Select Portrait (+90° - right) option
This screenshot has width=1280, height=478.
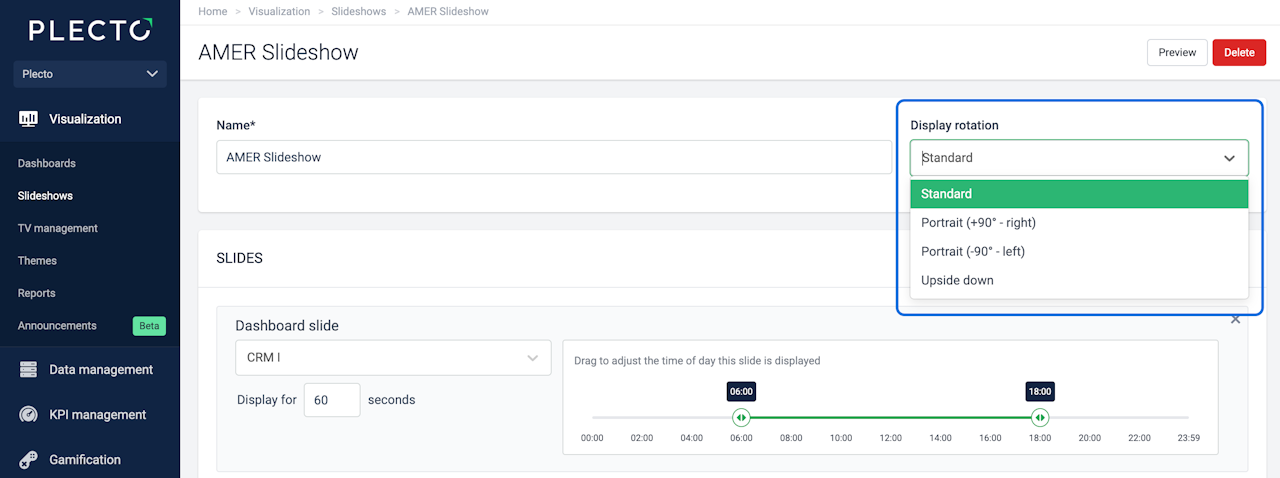[x=978, y=223]
